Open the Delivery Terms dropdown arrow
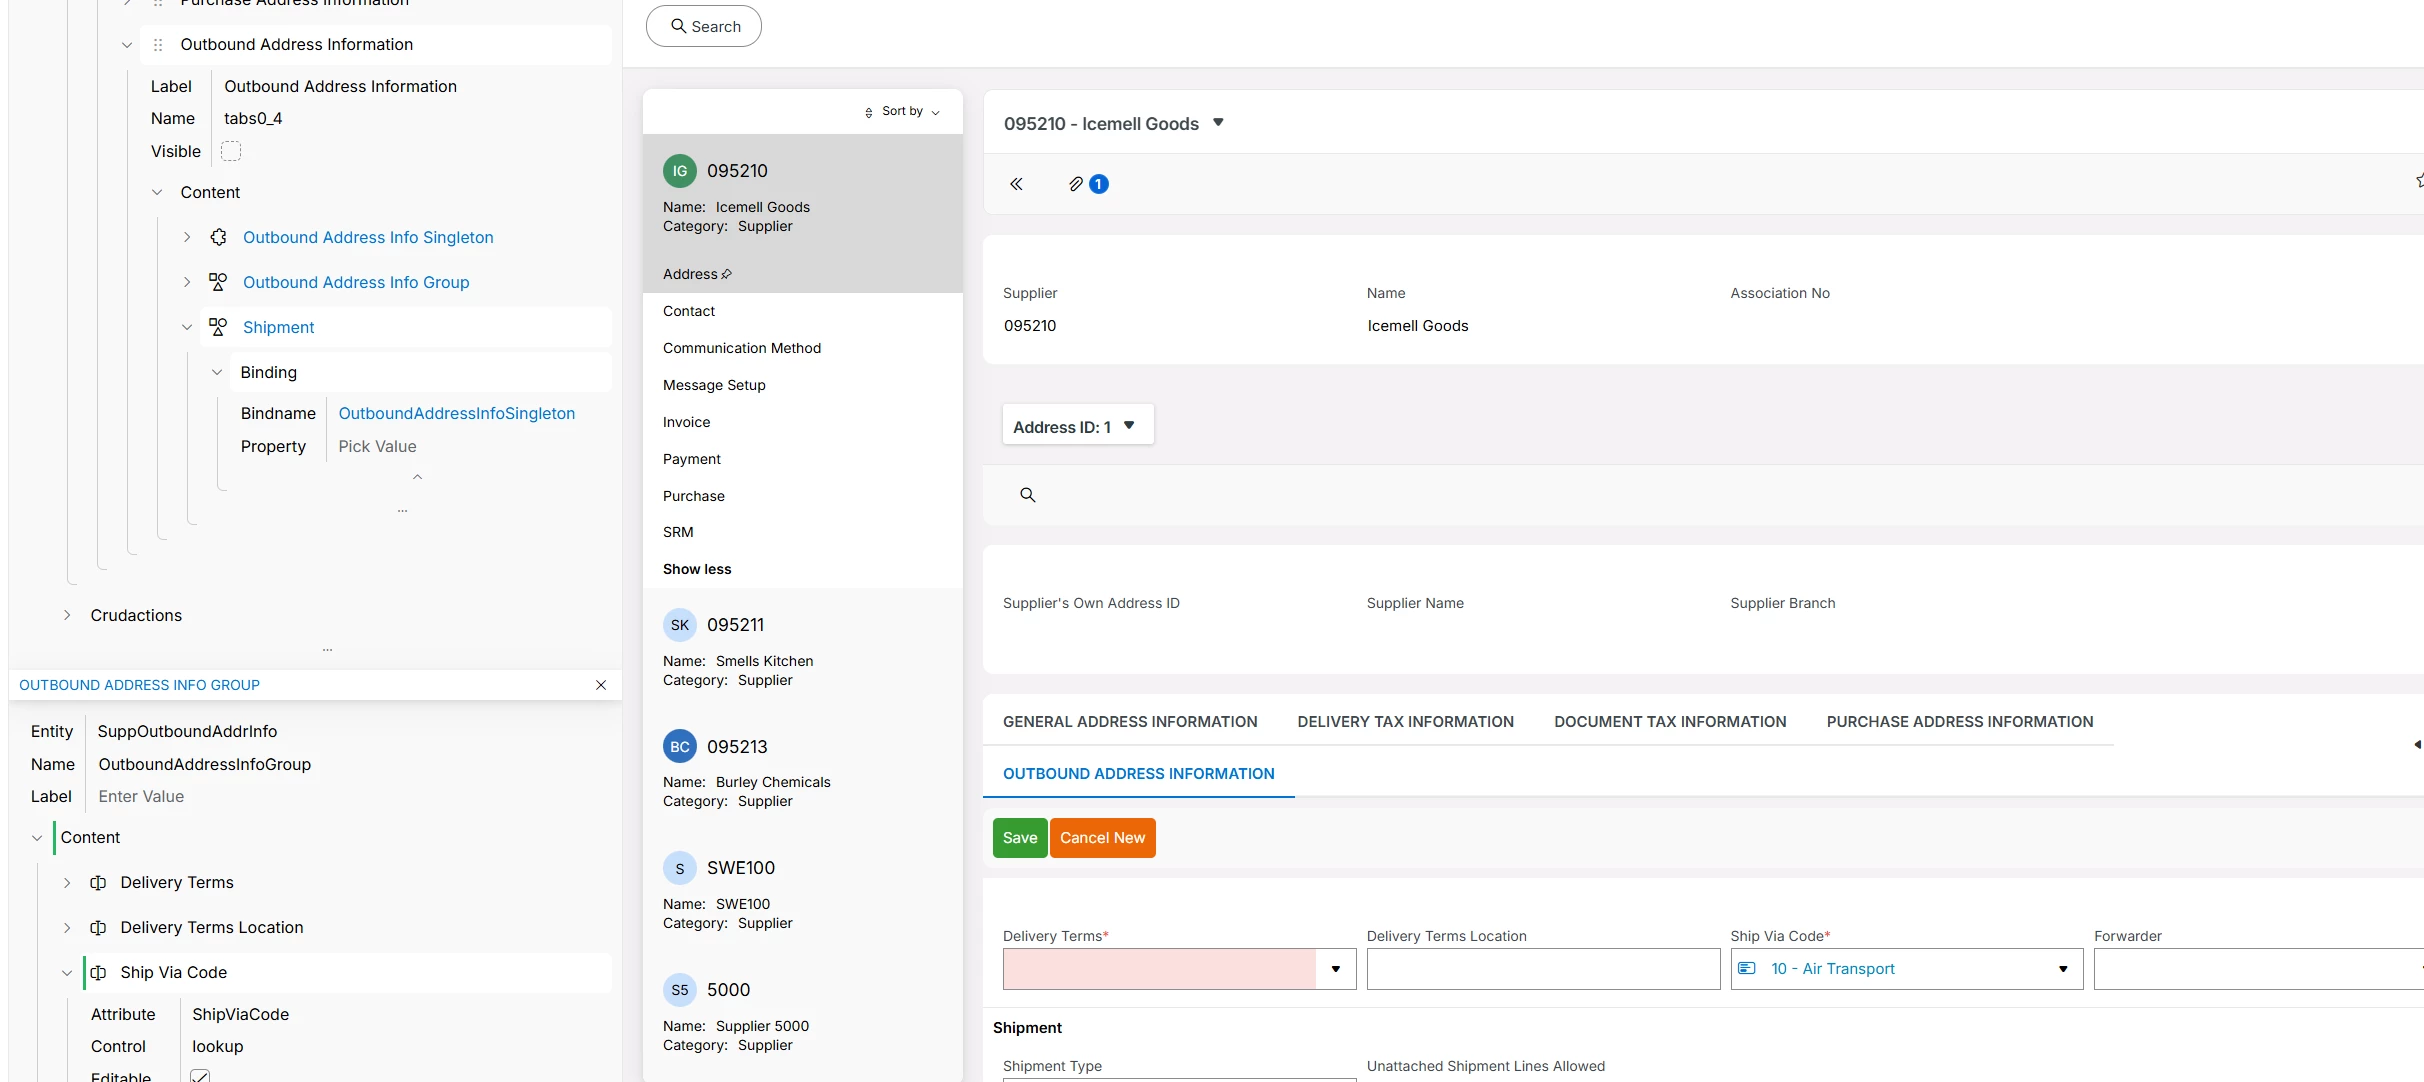This screenshot has height=1082, width=2424. pos(1335,969)
